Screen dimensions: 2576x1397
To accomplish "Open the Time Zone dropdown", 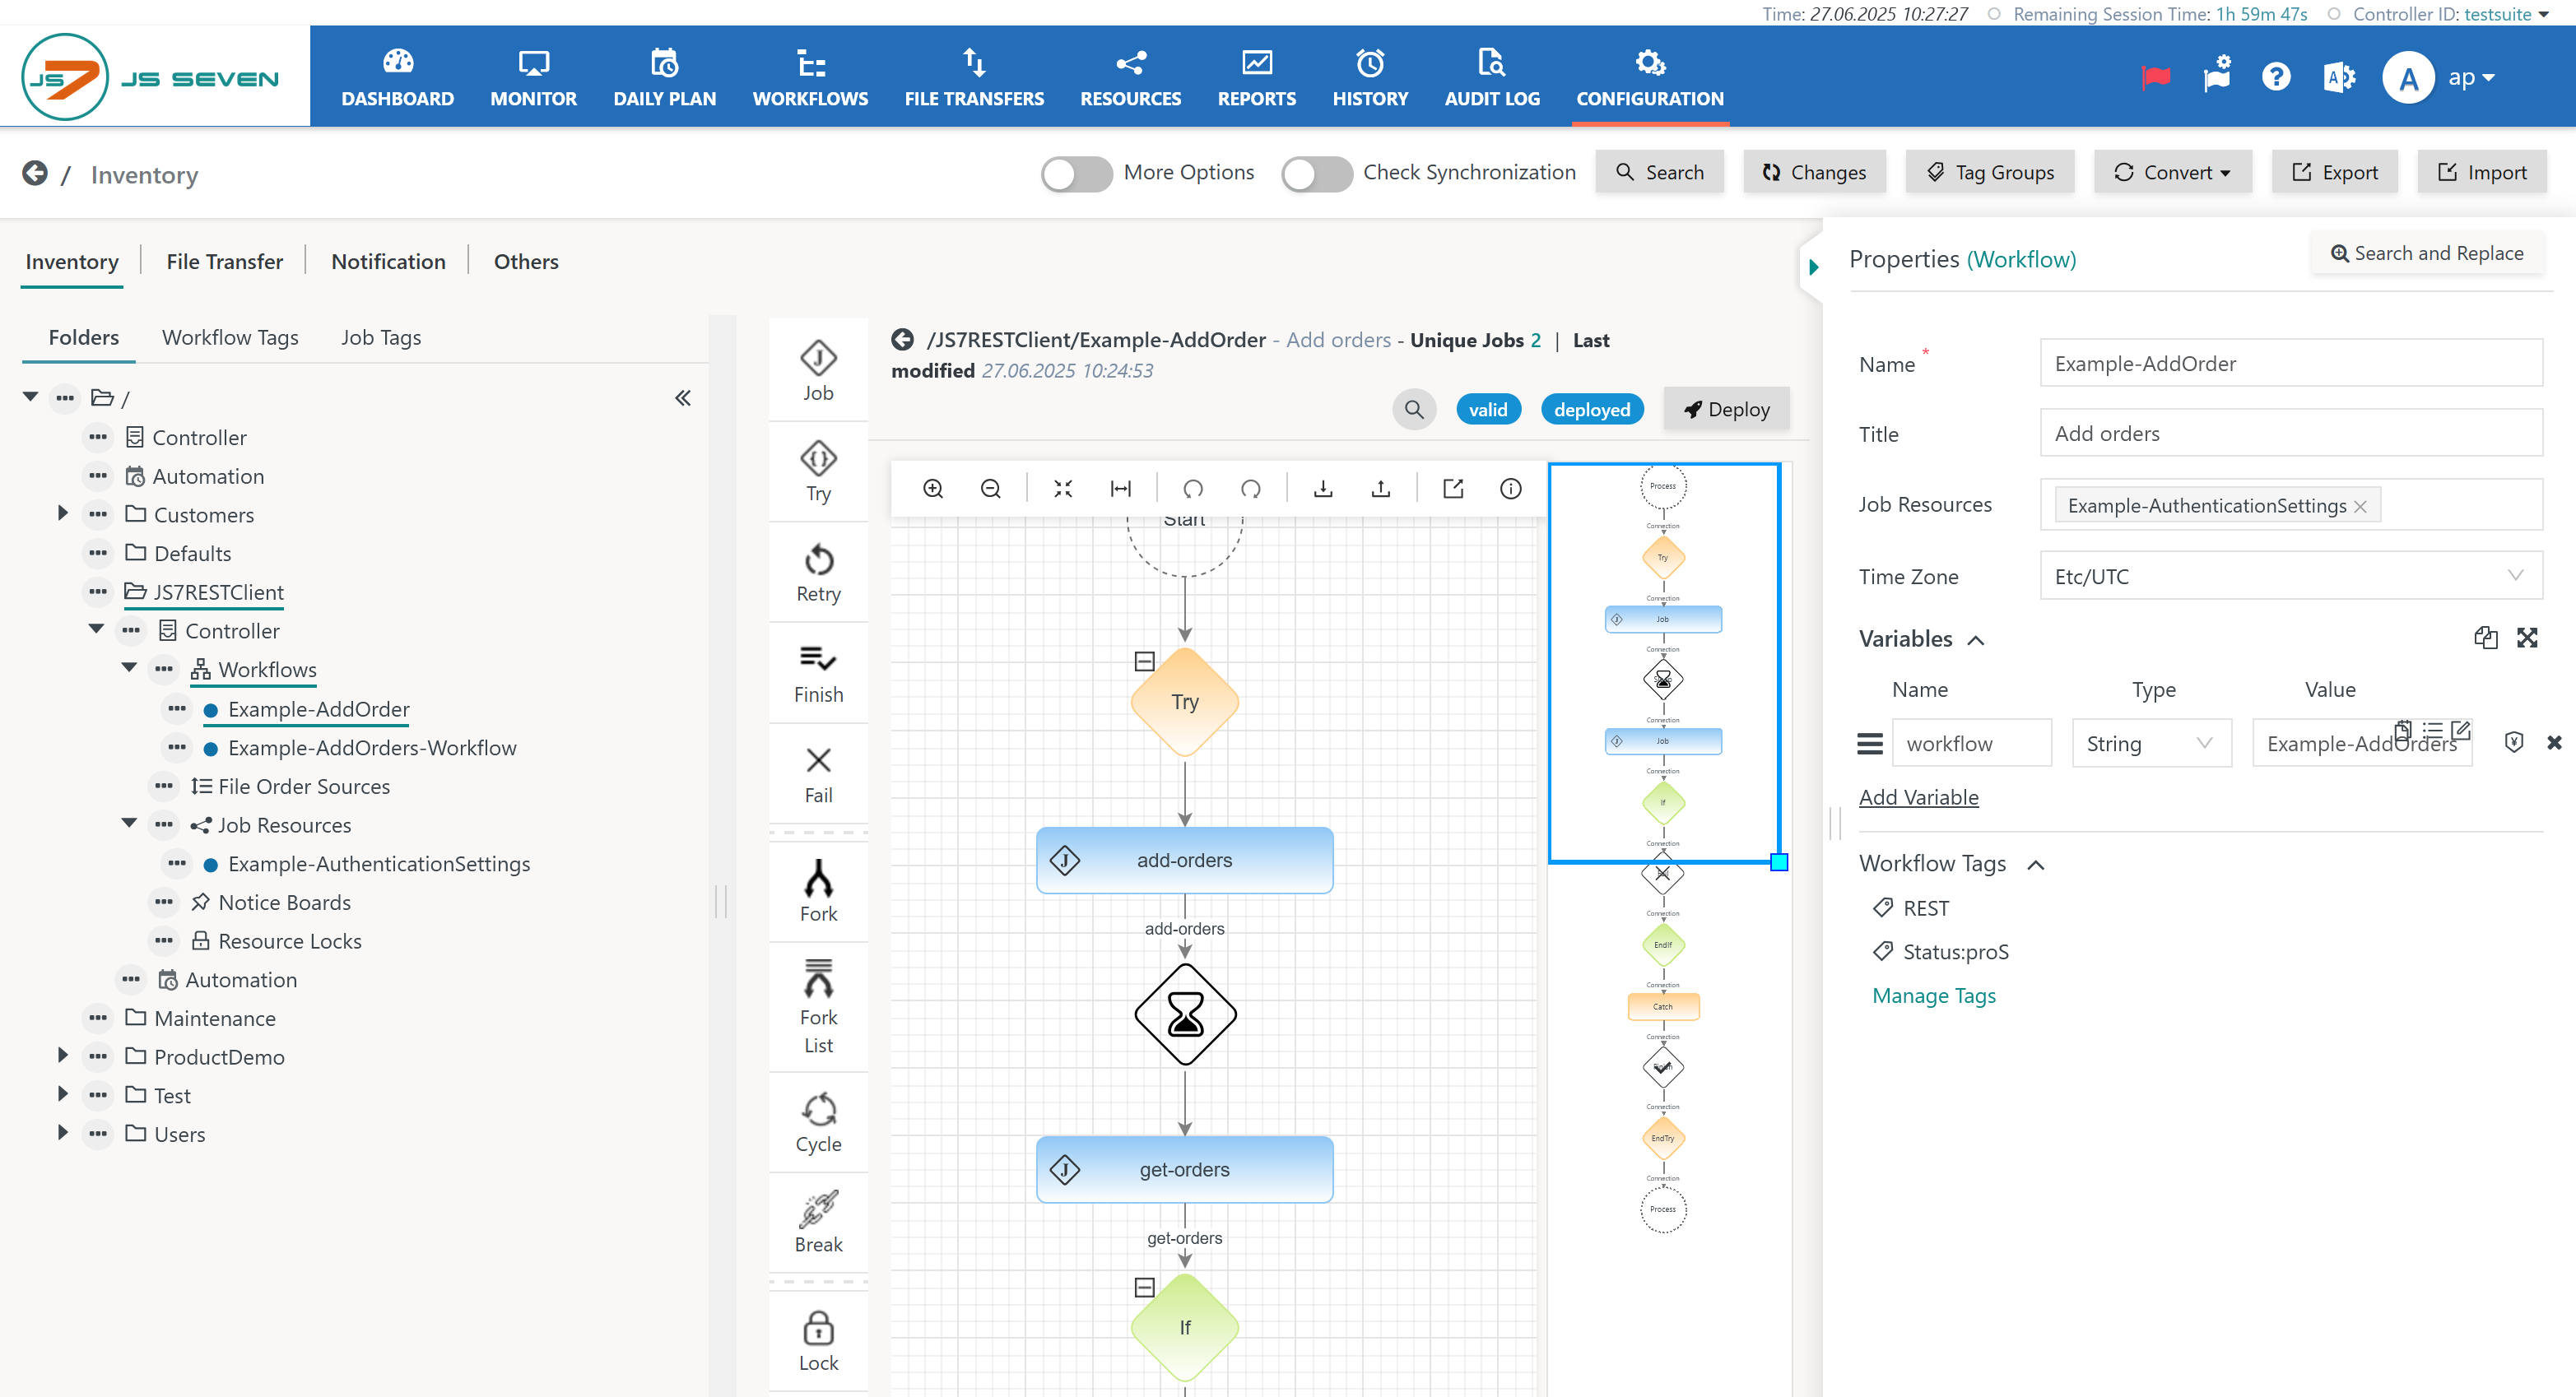I will (2291, 576).
